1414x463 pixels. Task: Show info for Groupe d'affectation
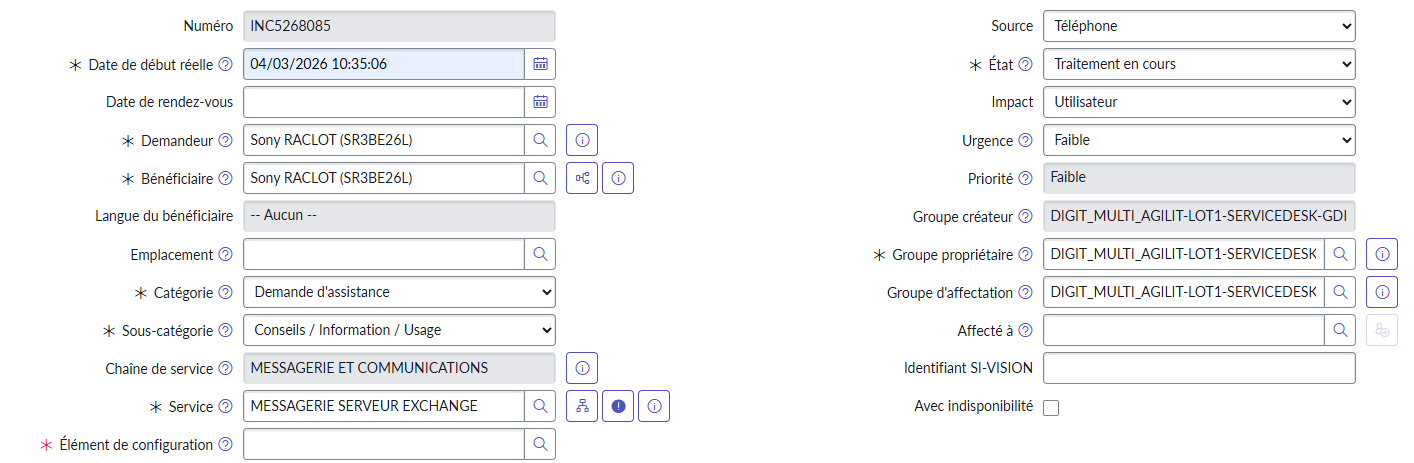1381,293
